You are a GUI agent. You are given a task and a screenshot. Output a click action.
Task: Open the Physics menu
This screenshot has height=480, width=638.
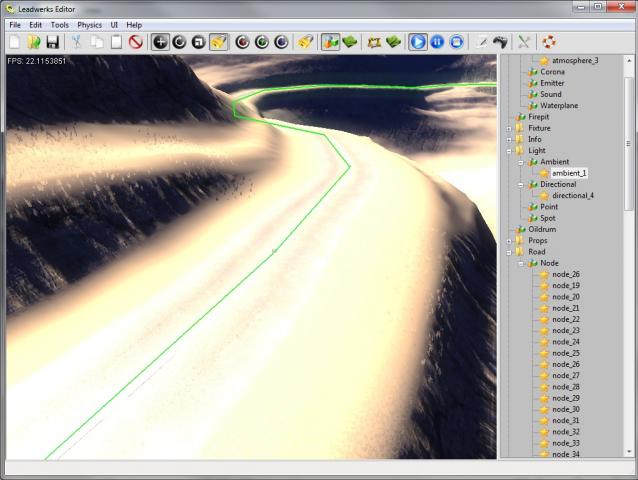89,24
